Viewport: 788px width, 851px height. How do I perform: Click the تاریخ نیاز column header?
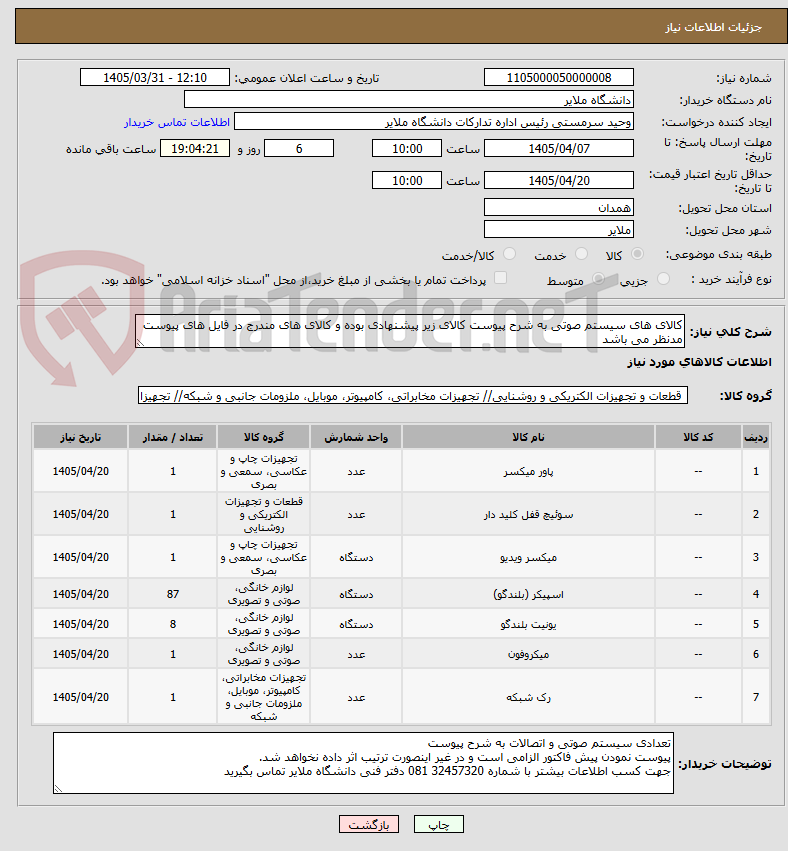[80, 437]
